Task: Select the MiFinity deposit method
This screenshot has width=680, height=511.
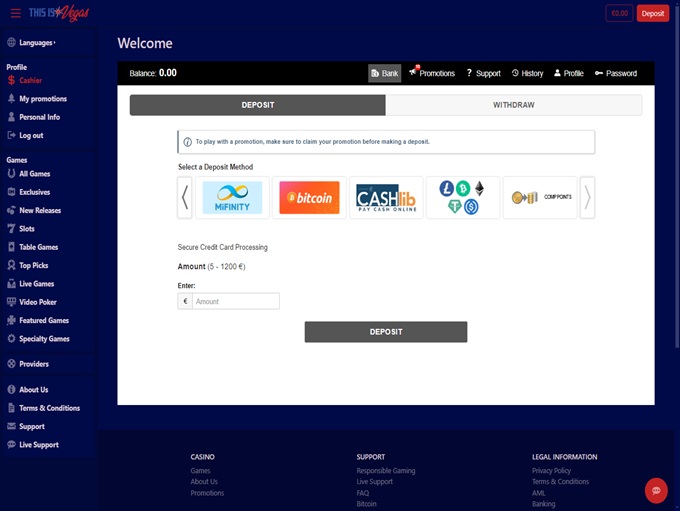Action: coord(232,198)
